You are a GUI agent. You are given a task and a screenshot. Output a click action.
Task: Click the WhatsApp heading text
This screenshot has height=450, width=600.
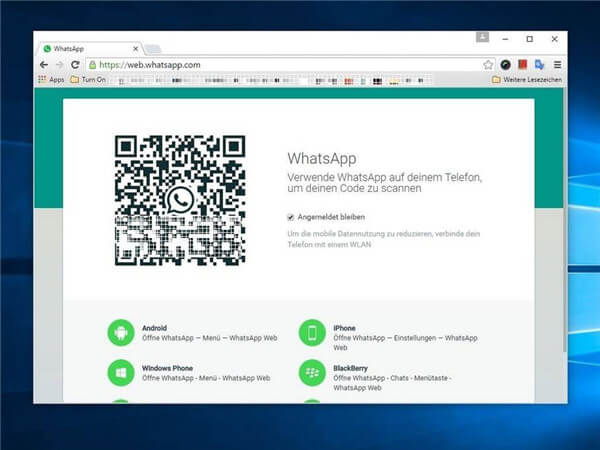coord(322,158)
